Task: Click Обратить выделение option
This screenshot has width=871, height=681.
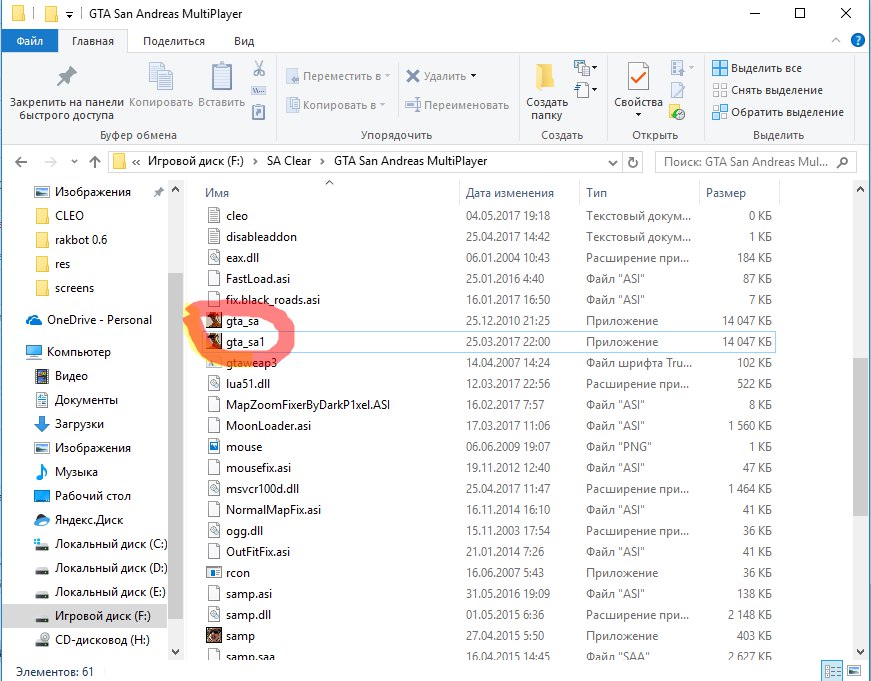Action: (778, 112)
